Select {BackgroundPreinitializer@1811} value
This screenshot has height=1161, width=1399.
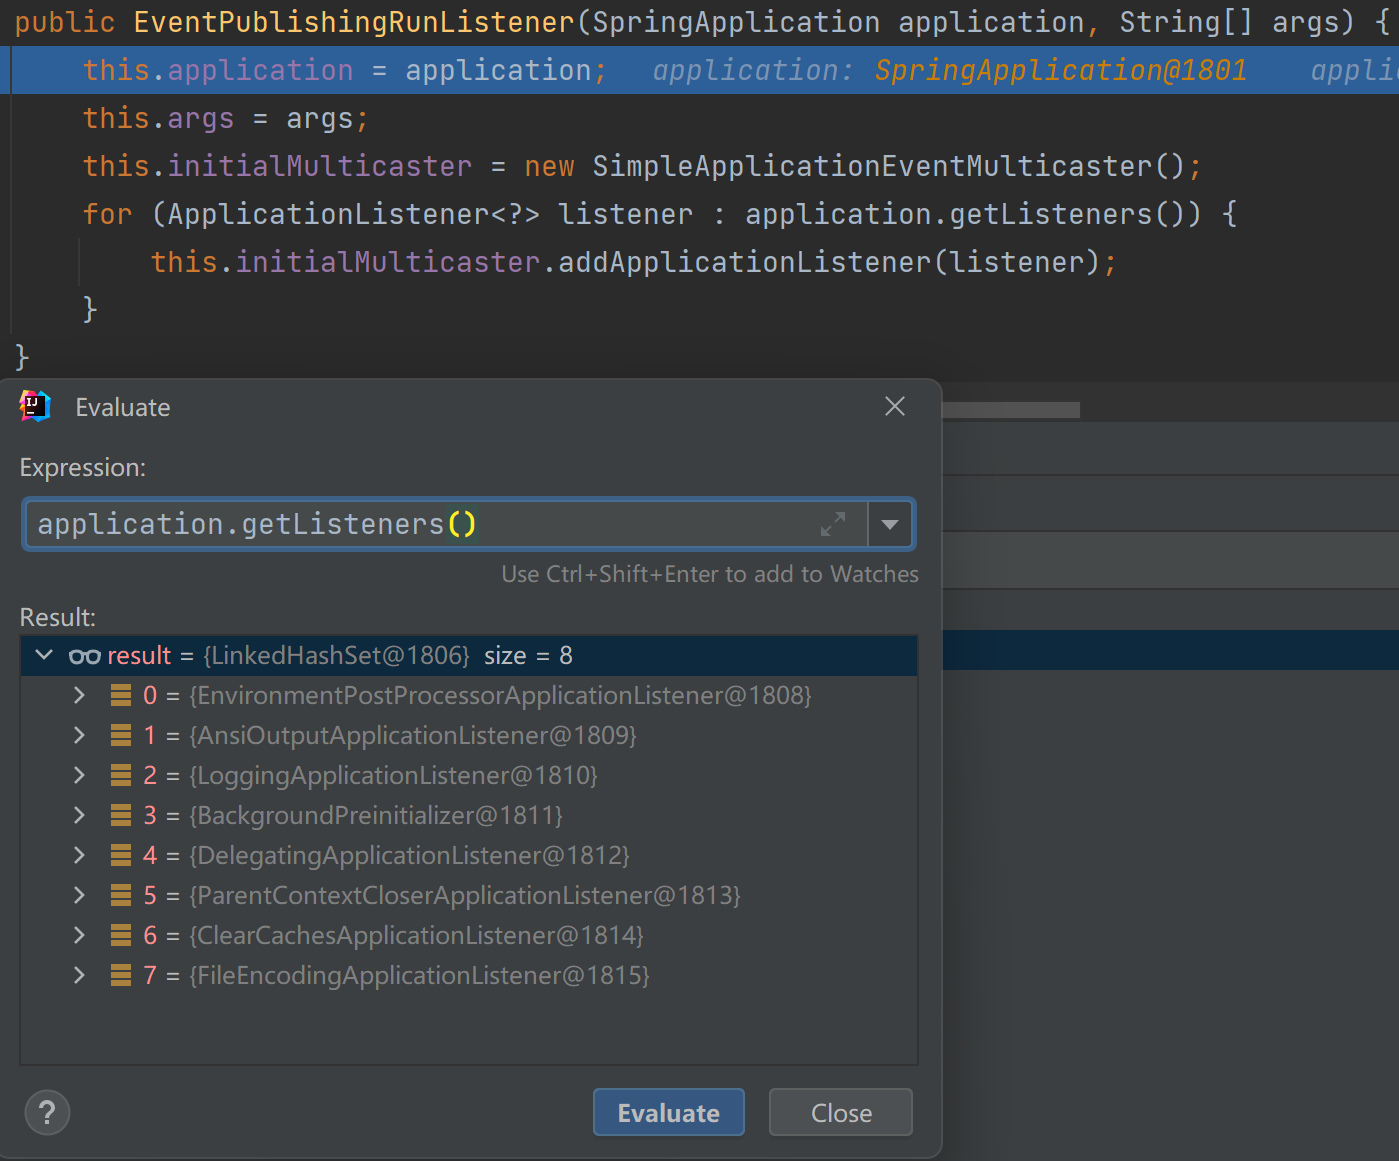[x=376, y=815]
